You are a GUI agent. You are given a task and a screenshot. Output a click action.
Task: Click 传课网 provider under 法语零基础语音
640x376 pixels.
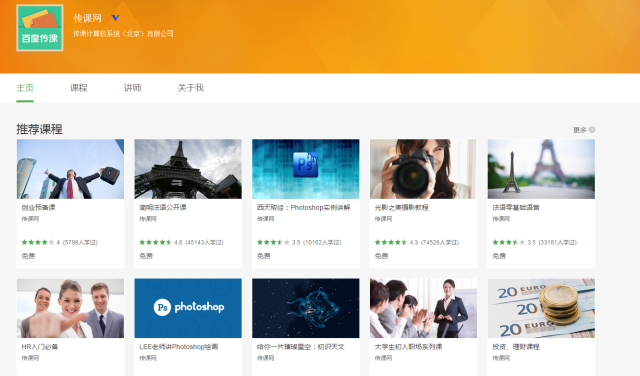pos(501,219)
